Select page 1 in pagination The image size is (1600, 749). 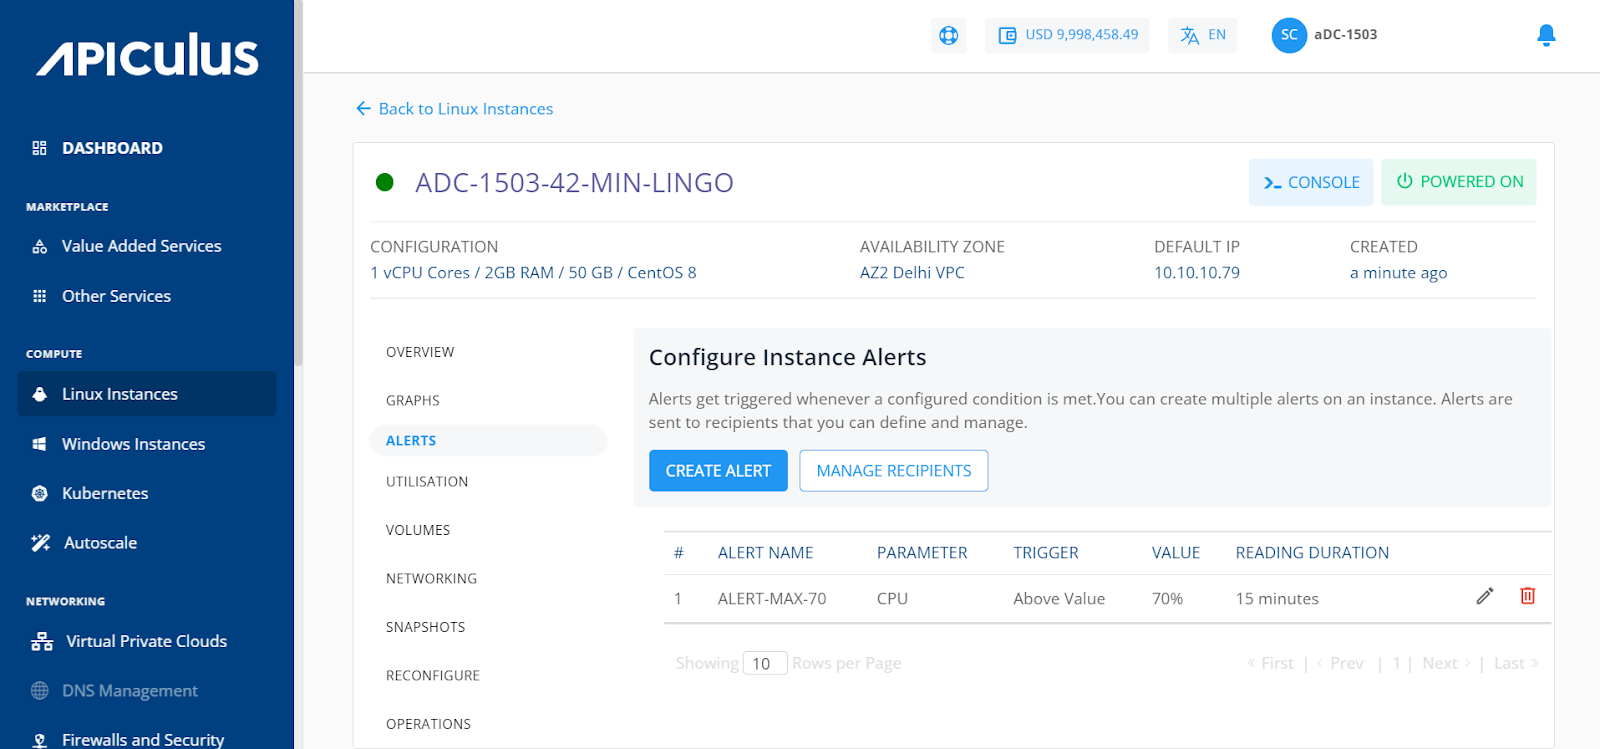(x=1396, y=663)
